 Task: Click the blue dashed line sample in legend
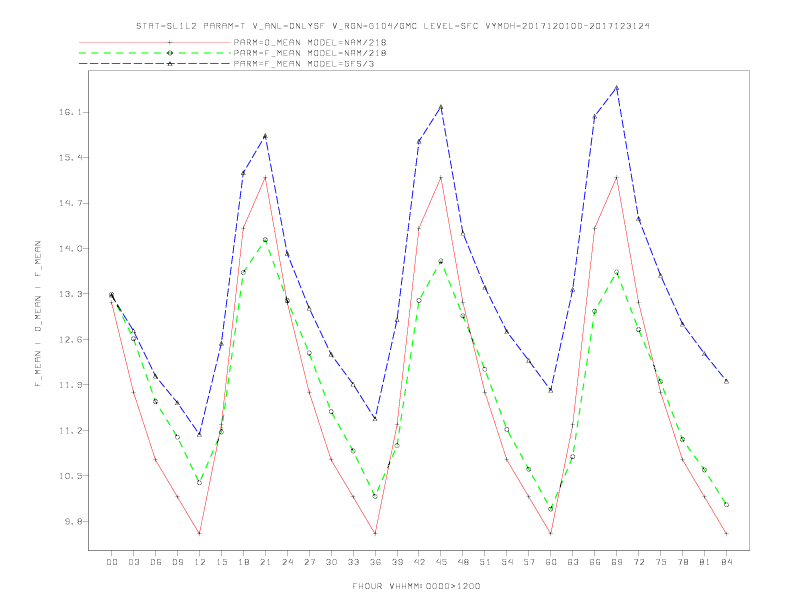(x=155, y=64)
